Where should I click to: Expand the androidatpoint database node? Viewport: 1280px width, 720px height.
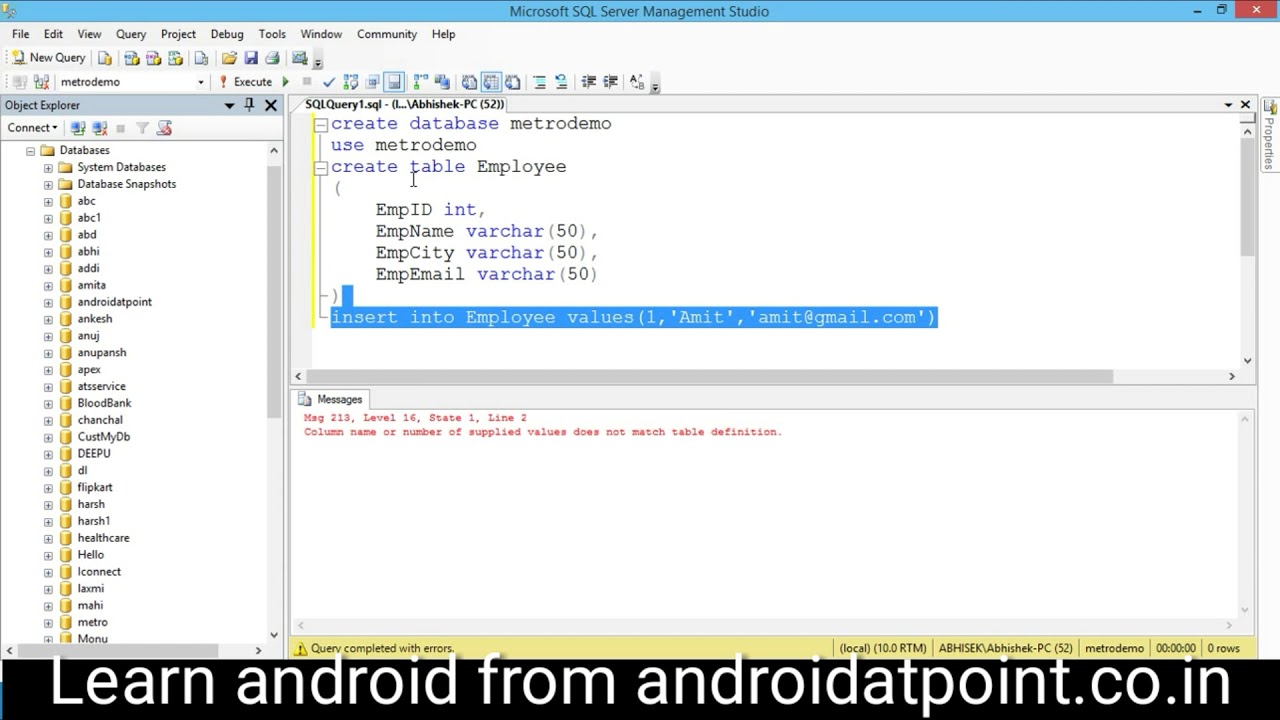click(48, 302)
